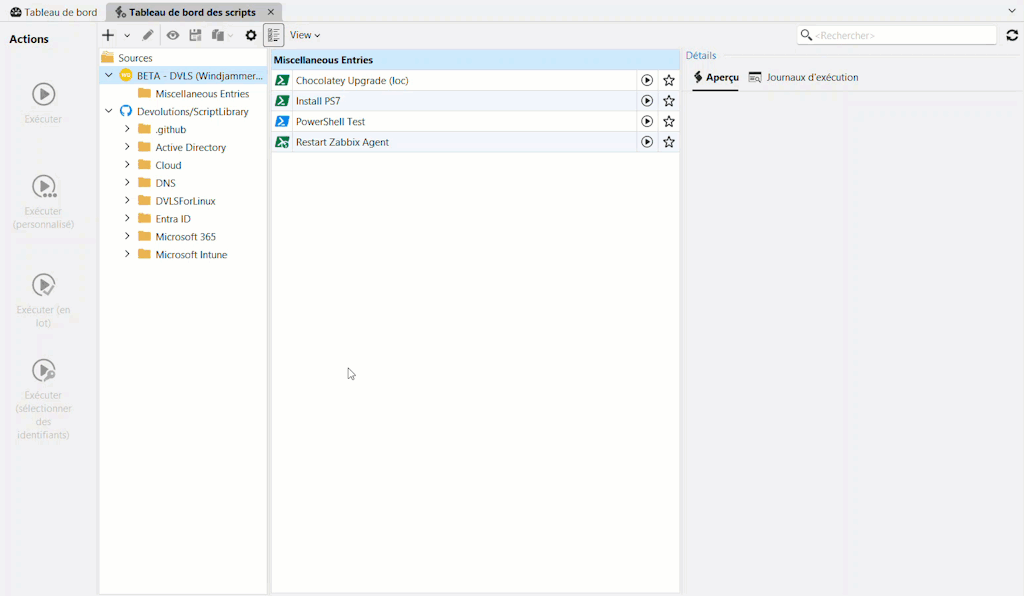Expand the Active Directory folder
Screen dimensions: 1024x596
point(128,147)
